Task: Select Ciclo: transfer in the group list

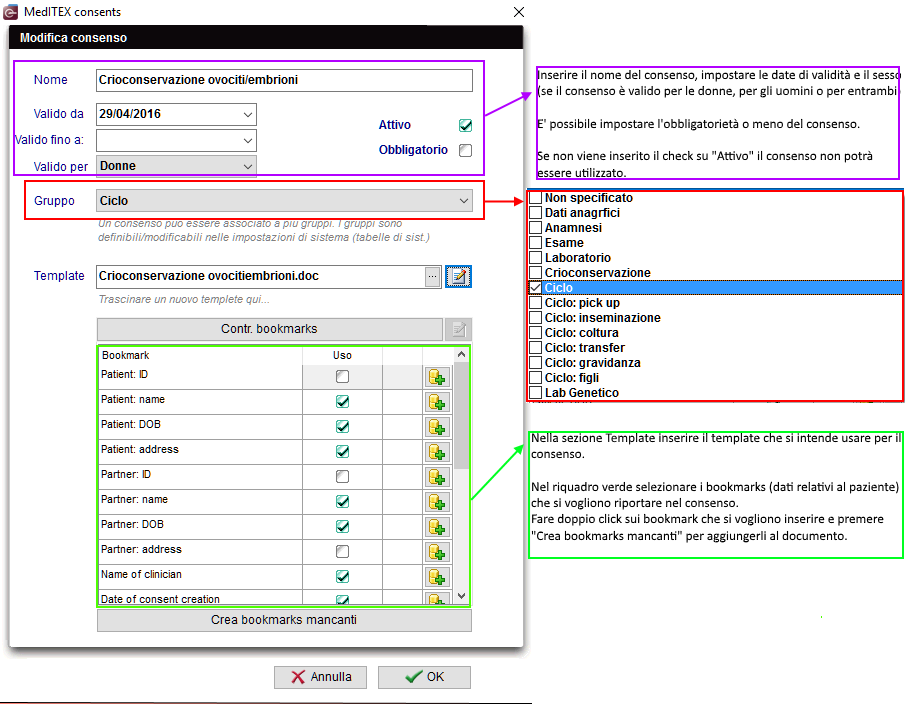Action: click(584, 348)
